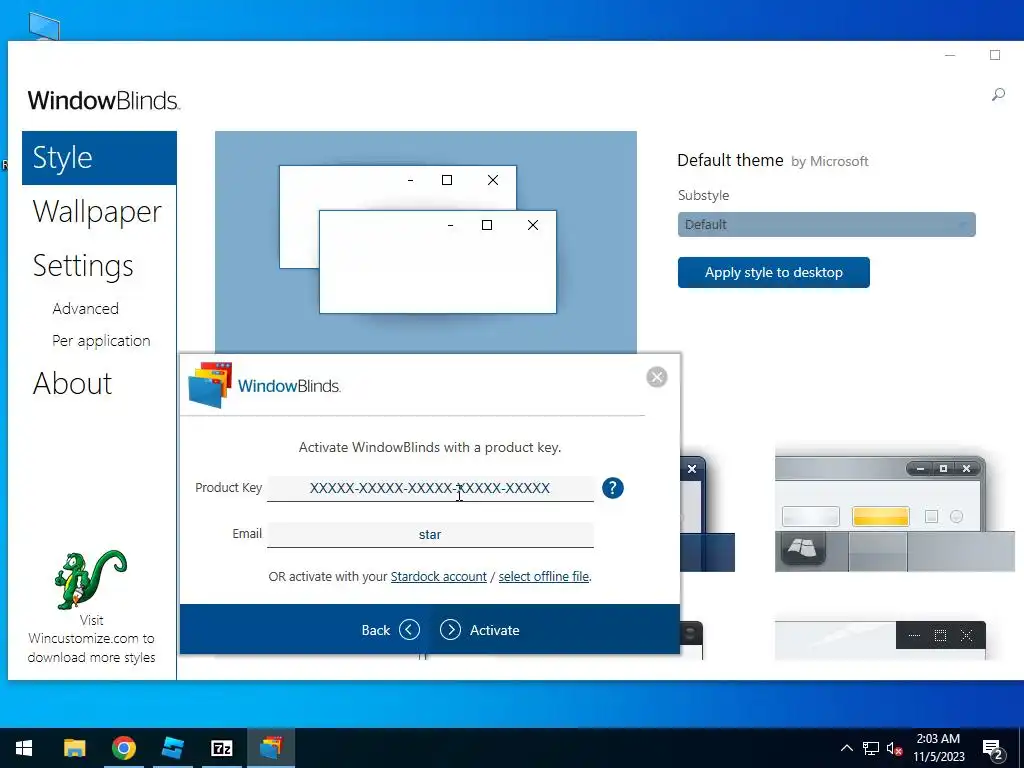1024x768 pixels.
Task: Click the search magnifier icon
Action: [x=998, y=95]
